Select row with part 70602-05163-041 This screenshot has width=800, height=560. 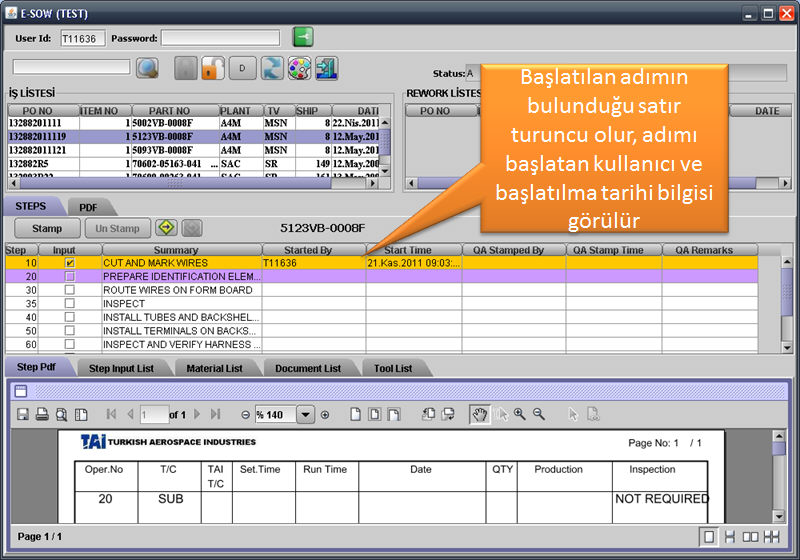194,164
